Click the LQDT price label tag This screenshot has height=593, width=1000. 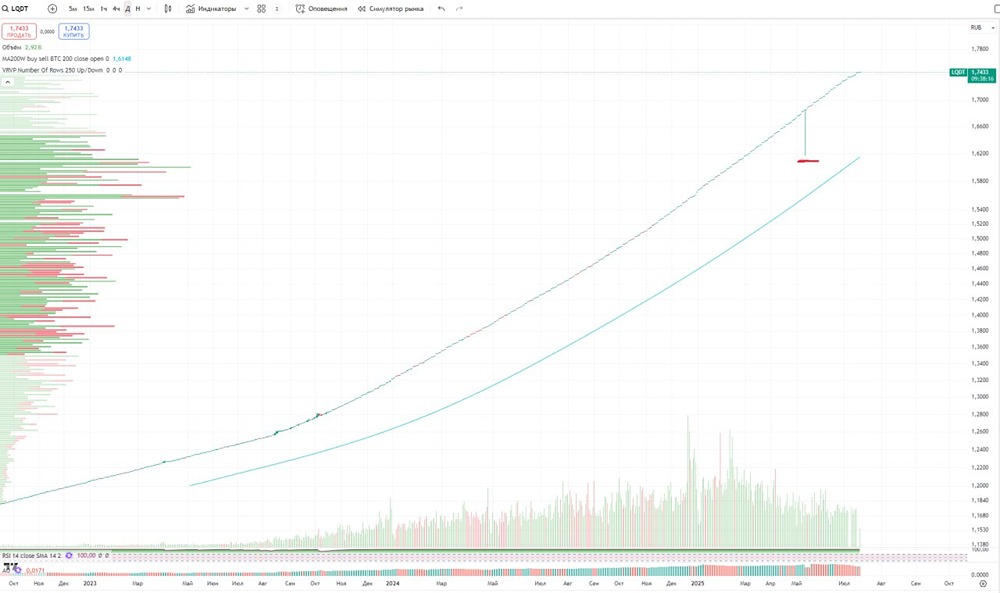pos(959,72)
